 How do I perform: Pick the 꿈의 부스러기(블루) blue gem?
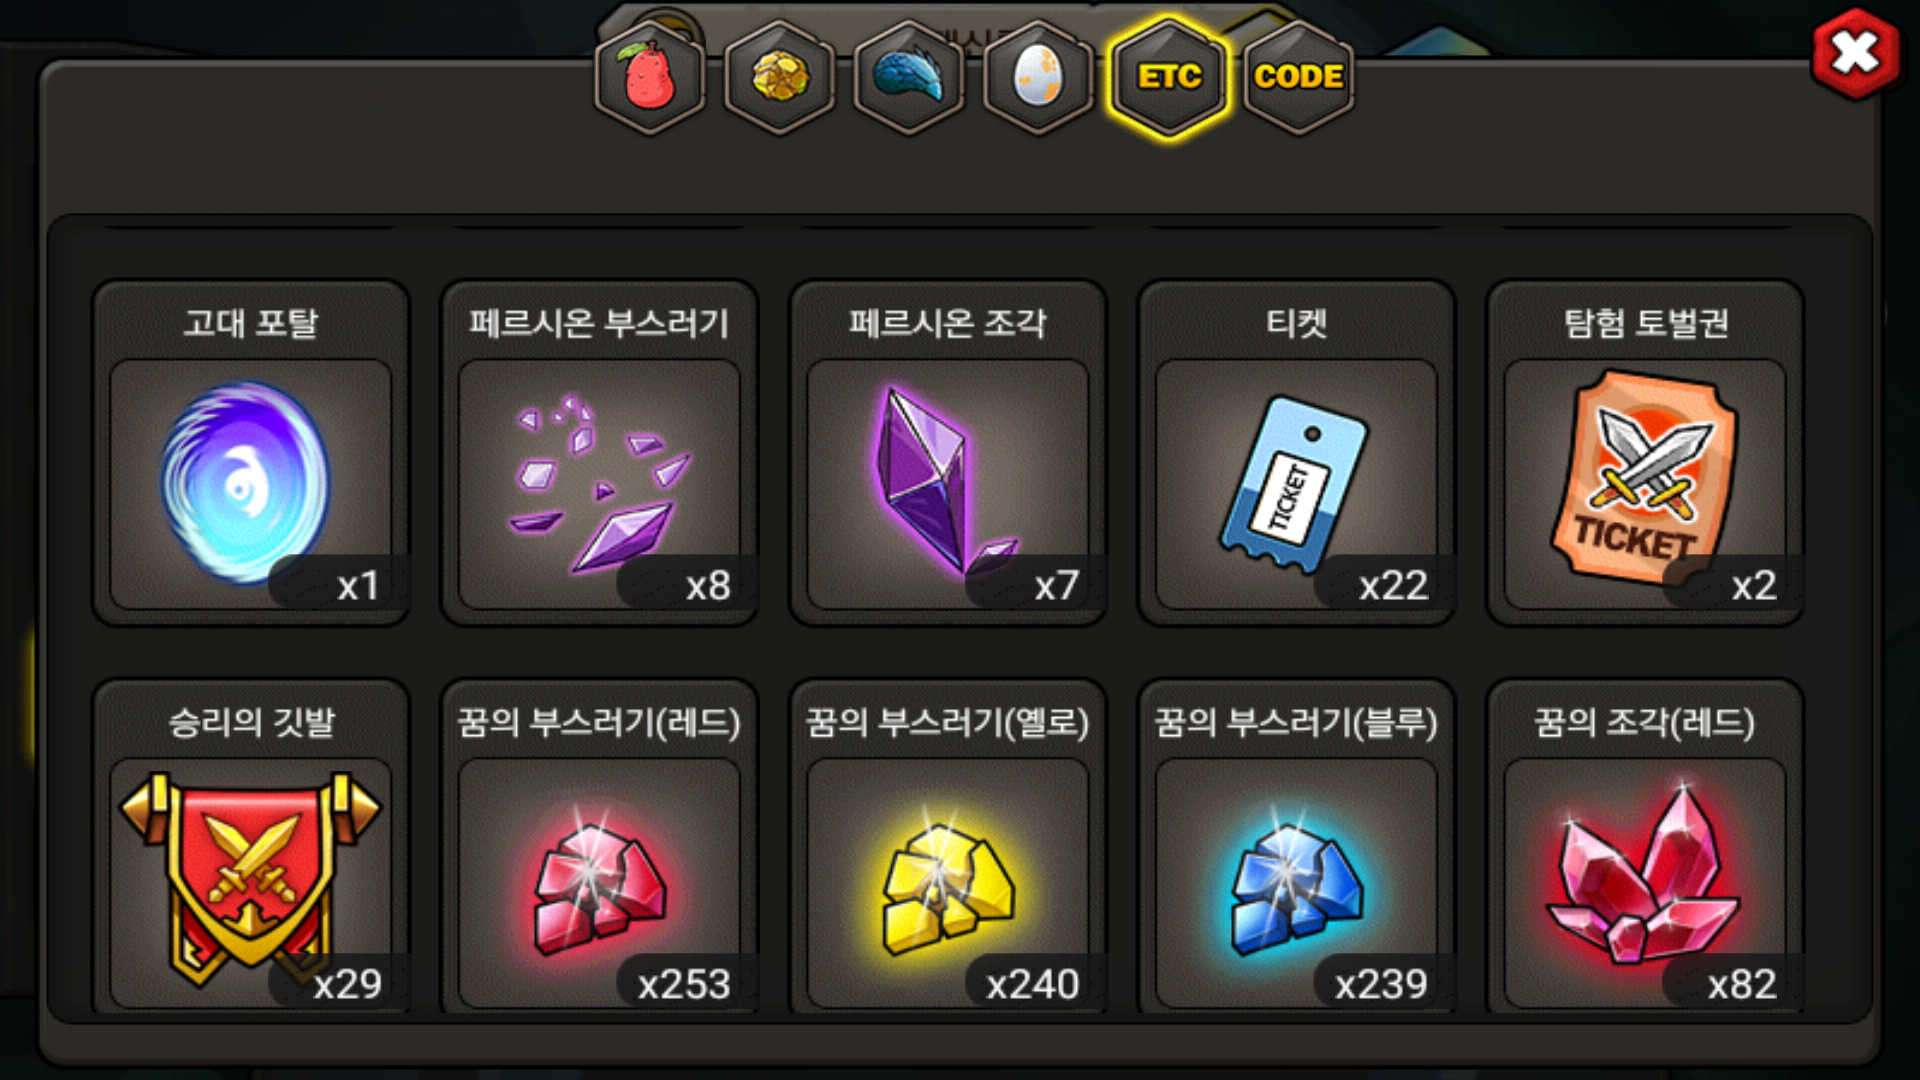(1296, 883)
